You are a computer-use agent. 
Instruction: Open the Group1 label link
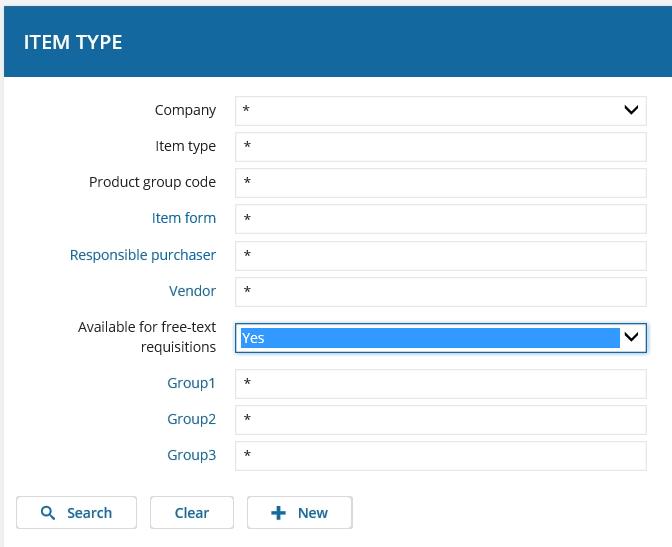tap(191, 383)
